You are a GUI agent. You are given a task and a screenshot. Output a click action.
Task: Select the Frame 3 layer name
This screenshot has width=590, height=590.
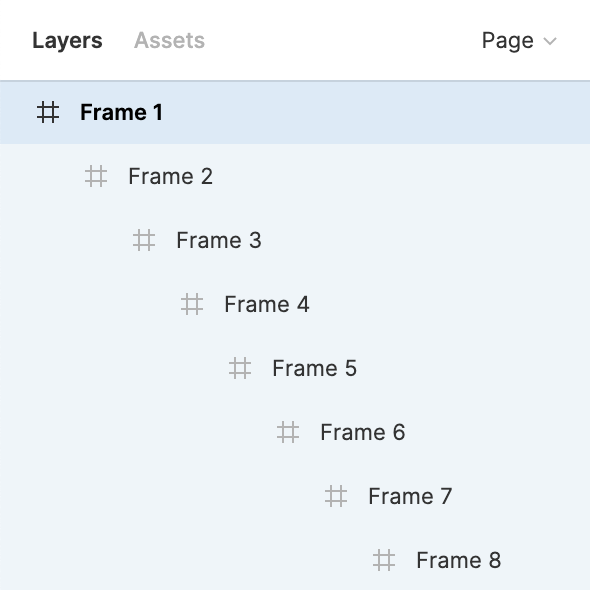pos(219,240)
